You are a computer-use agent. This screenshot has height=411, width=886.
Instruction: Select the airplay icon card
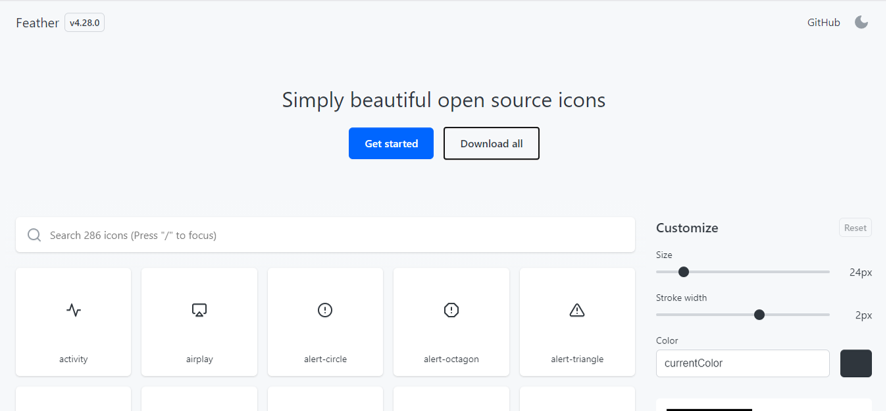pos(199,322)
